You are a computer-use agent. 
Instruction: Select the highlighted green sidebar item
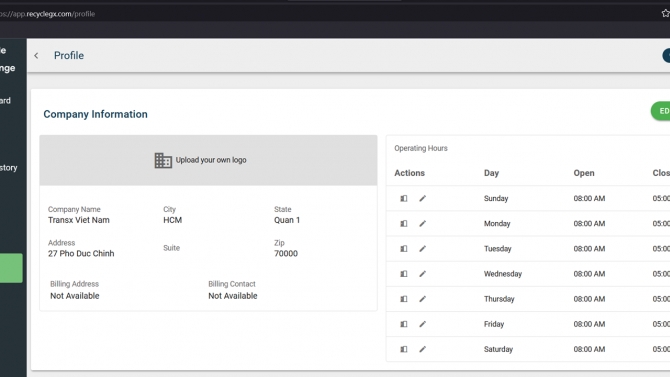11,268
